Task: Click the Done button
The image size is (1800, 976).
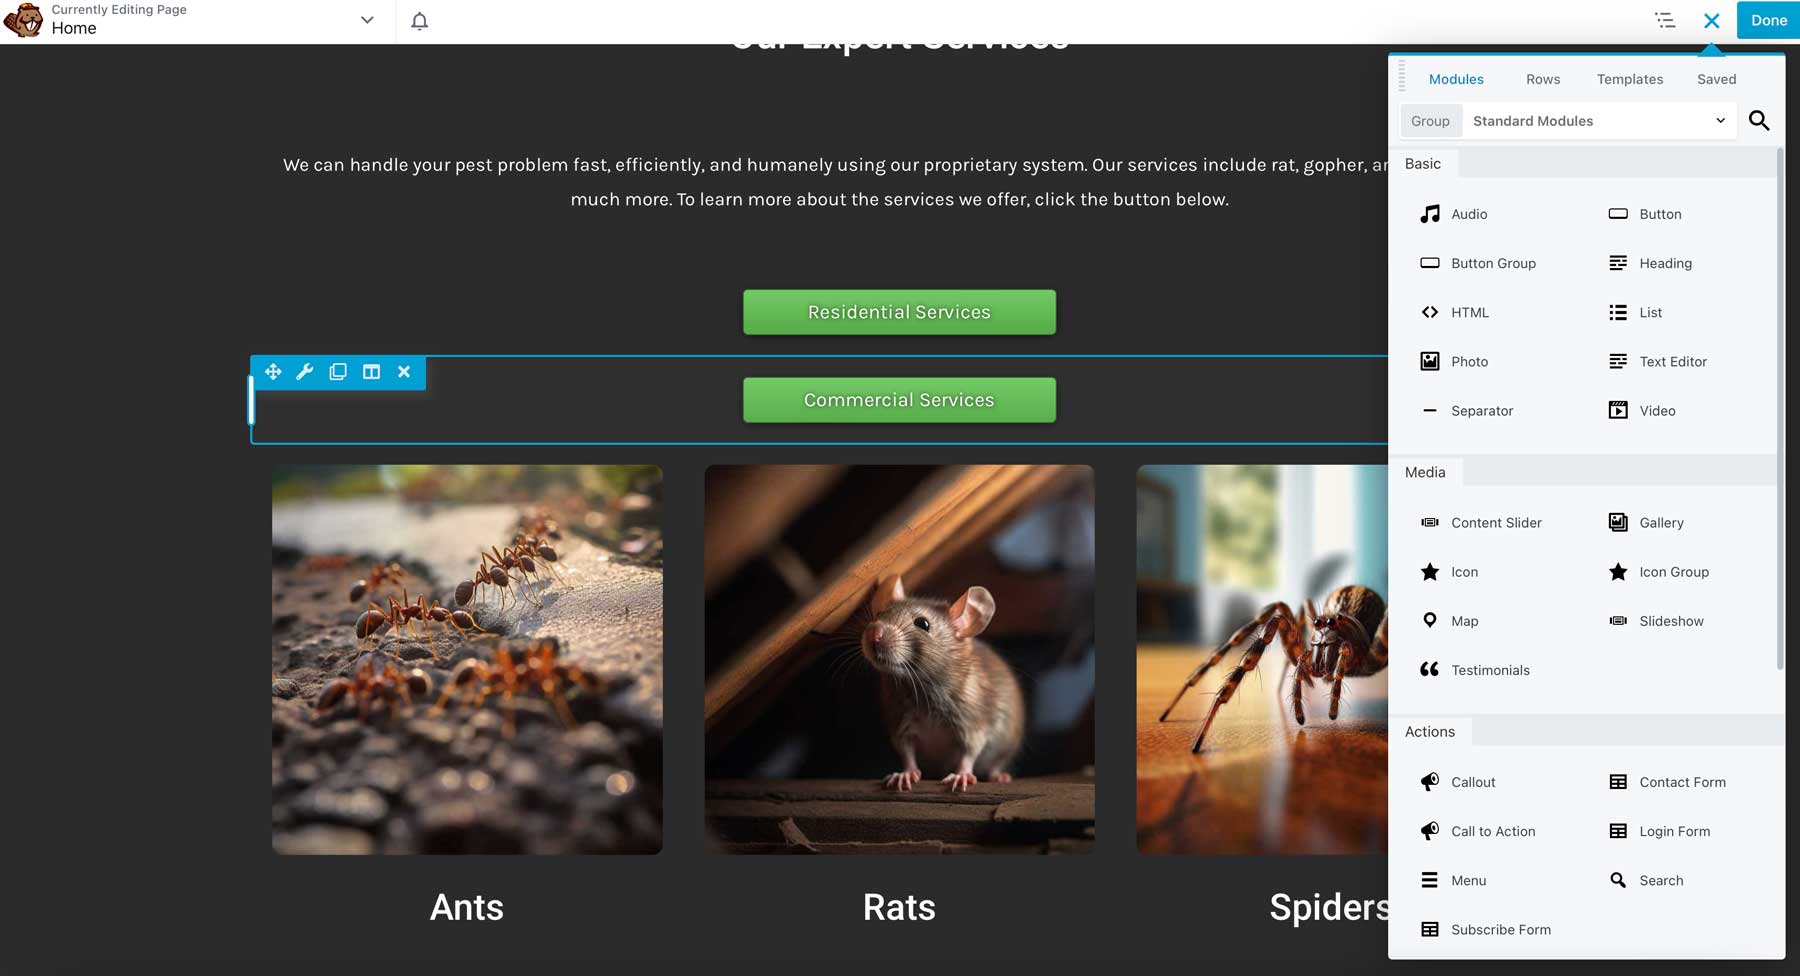Action: 1768,20
